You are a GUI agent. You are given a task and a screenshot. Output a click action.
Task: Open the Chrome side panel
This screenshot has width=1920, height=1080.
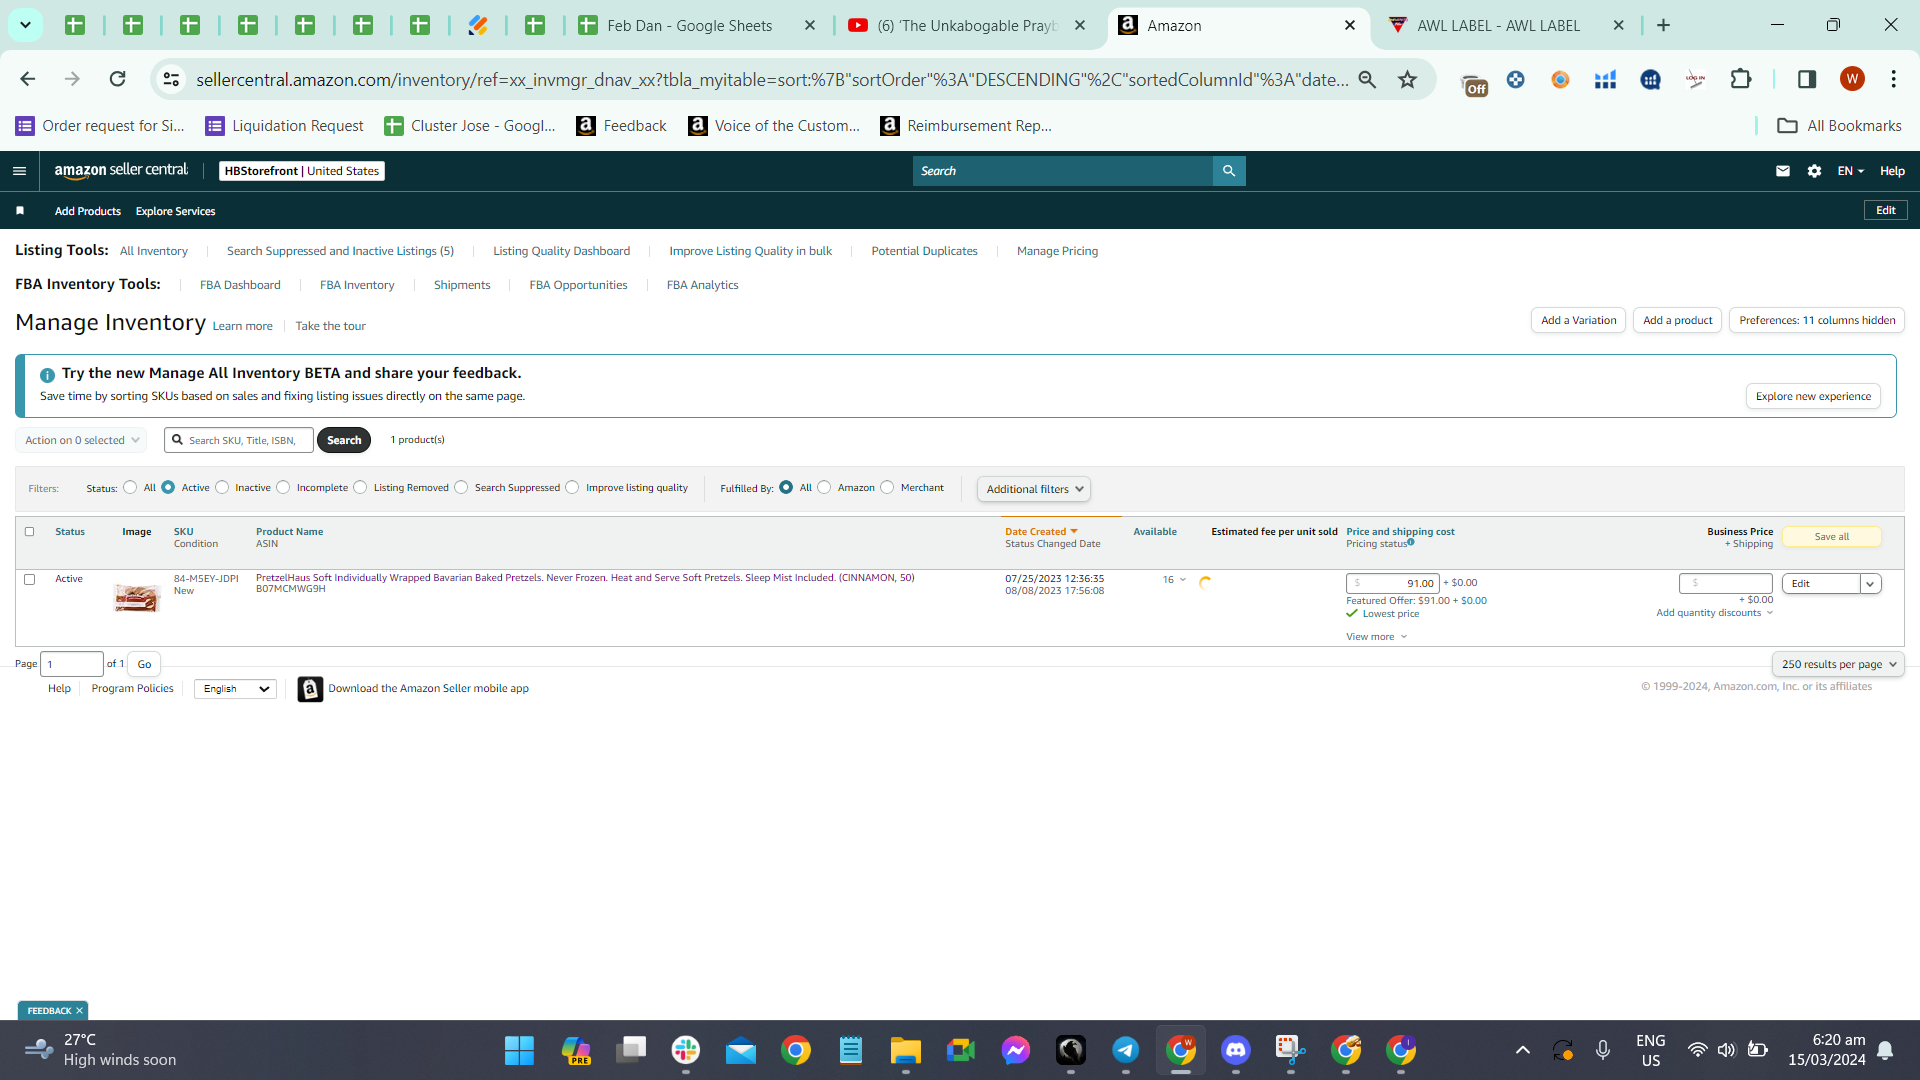coord(1807,79)
